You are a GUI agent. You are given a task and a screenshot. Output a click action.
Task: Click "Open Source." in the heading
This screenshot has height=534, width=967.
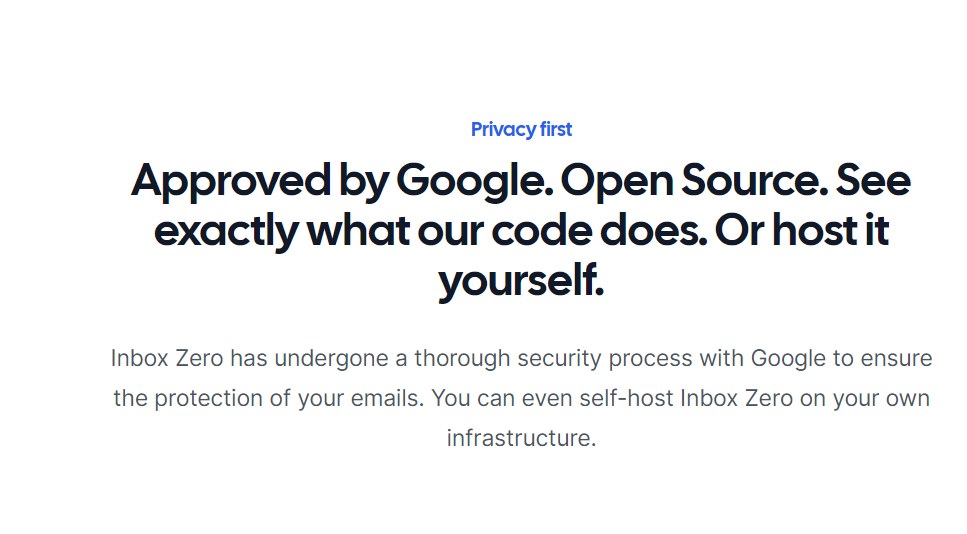click(694, 180)
